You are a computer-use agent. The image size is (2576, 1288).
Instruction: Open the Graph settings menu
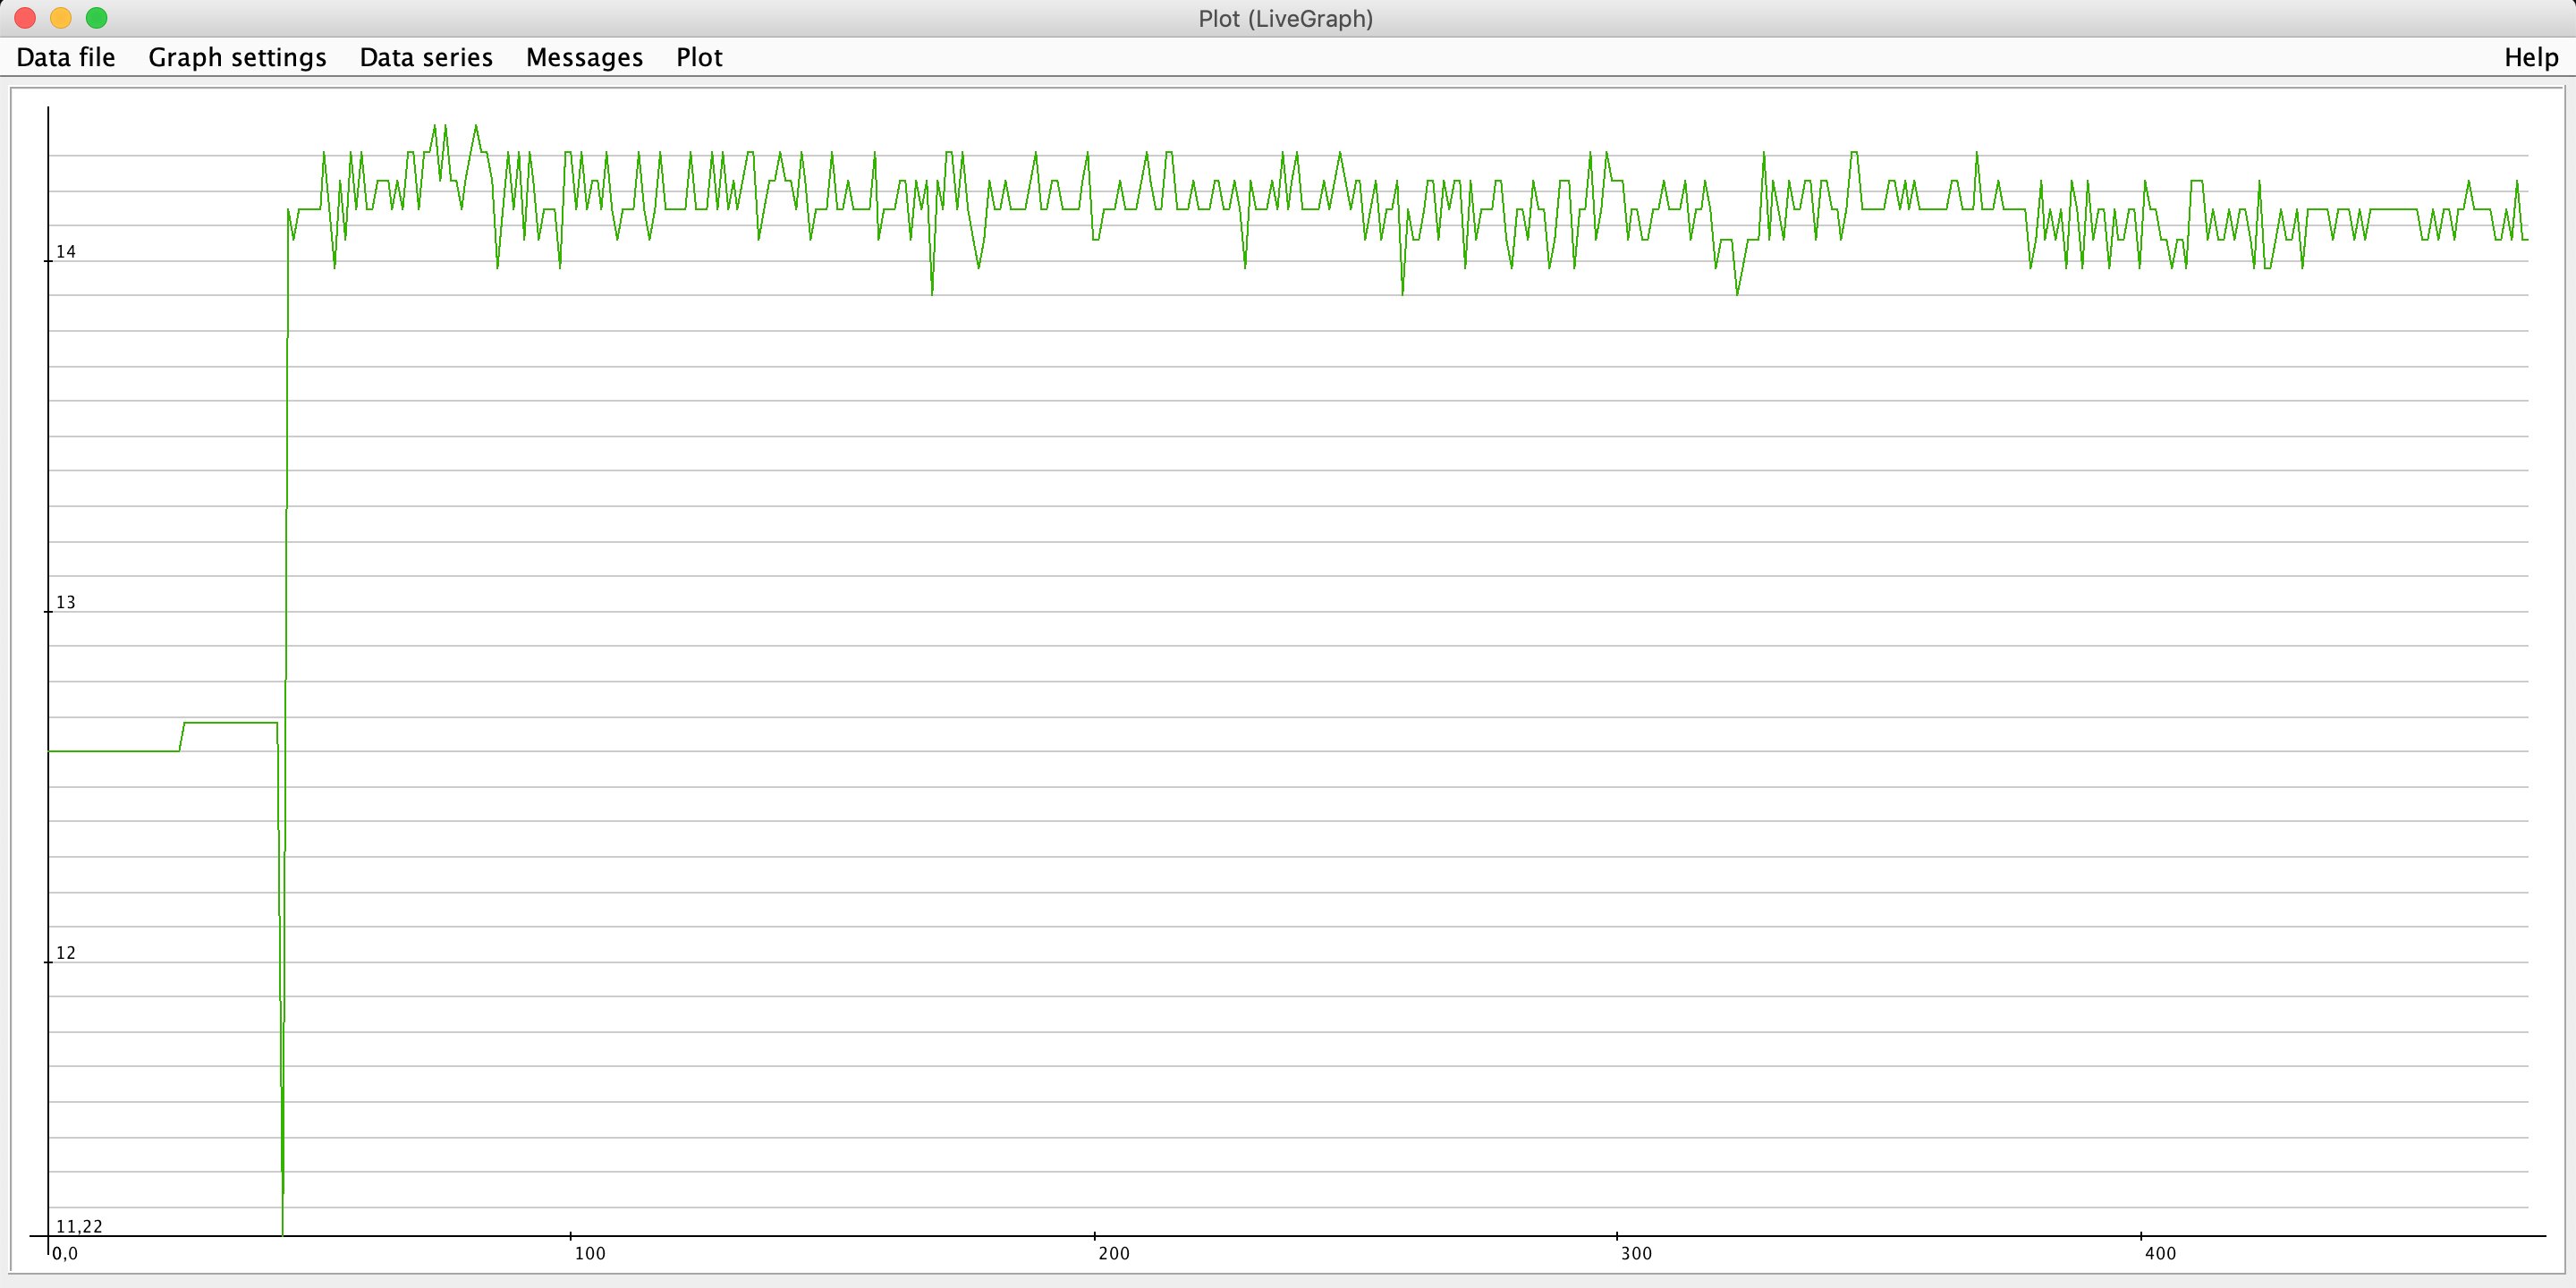(237, 58)
